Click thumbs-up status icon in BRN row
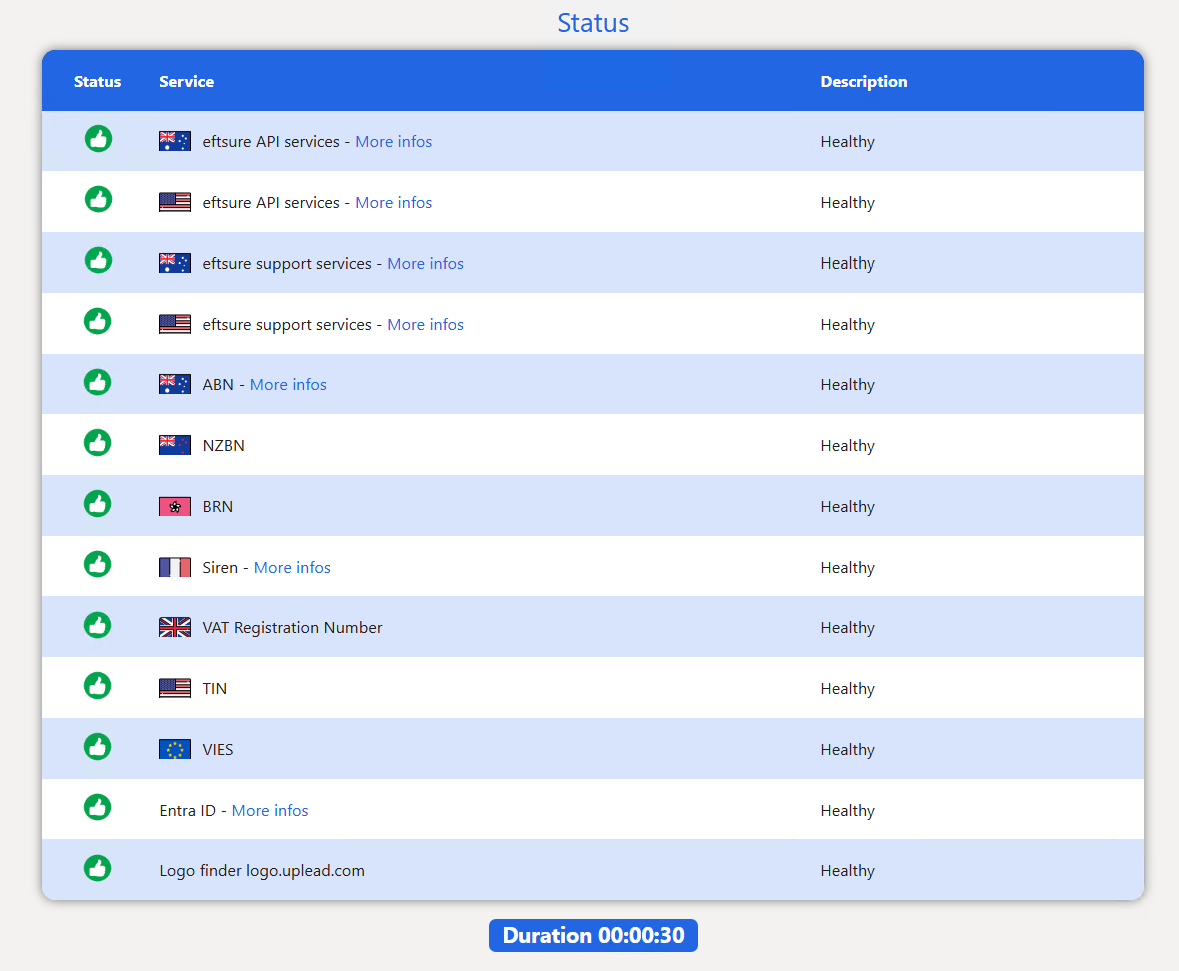 (98, 504)
